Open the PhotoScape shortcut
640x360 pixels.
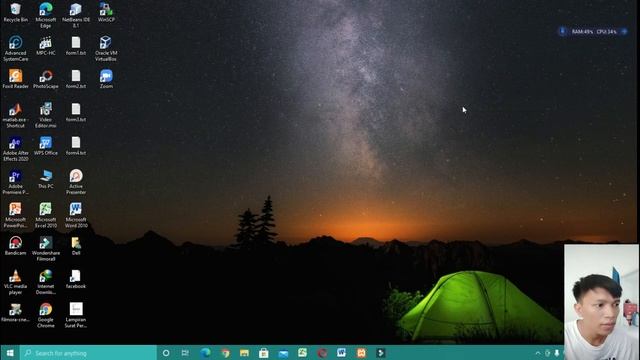tap(46, 79)
